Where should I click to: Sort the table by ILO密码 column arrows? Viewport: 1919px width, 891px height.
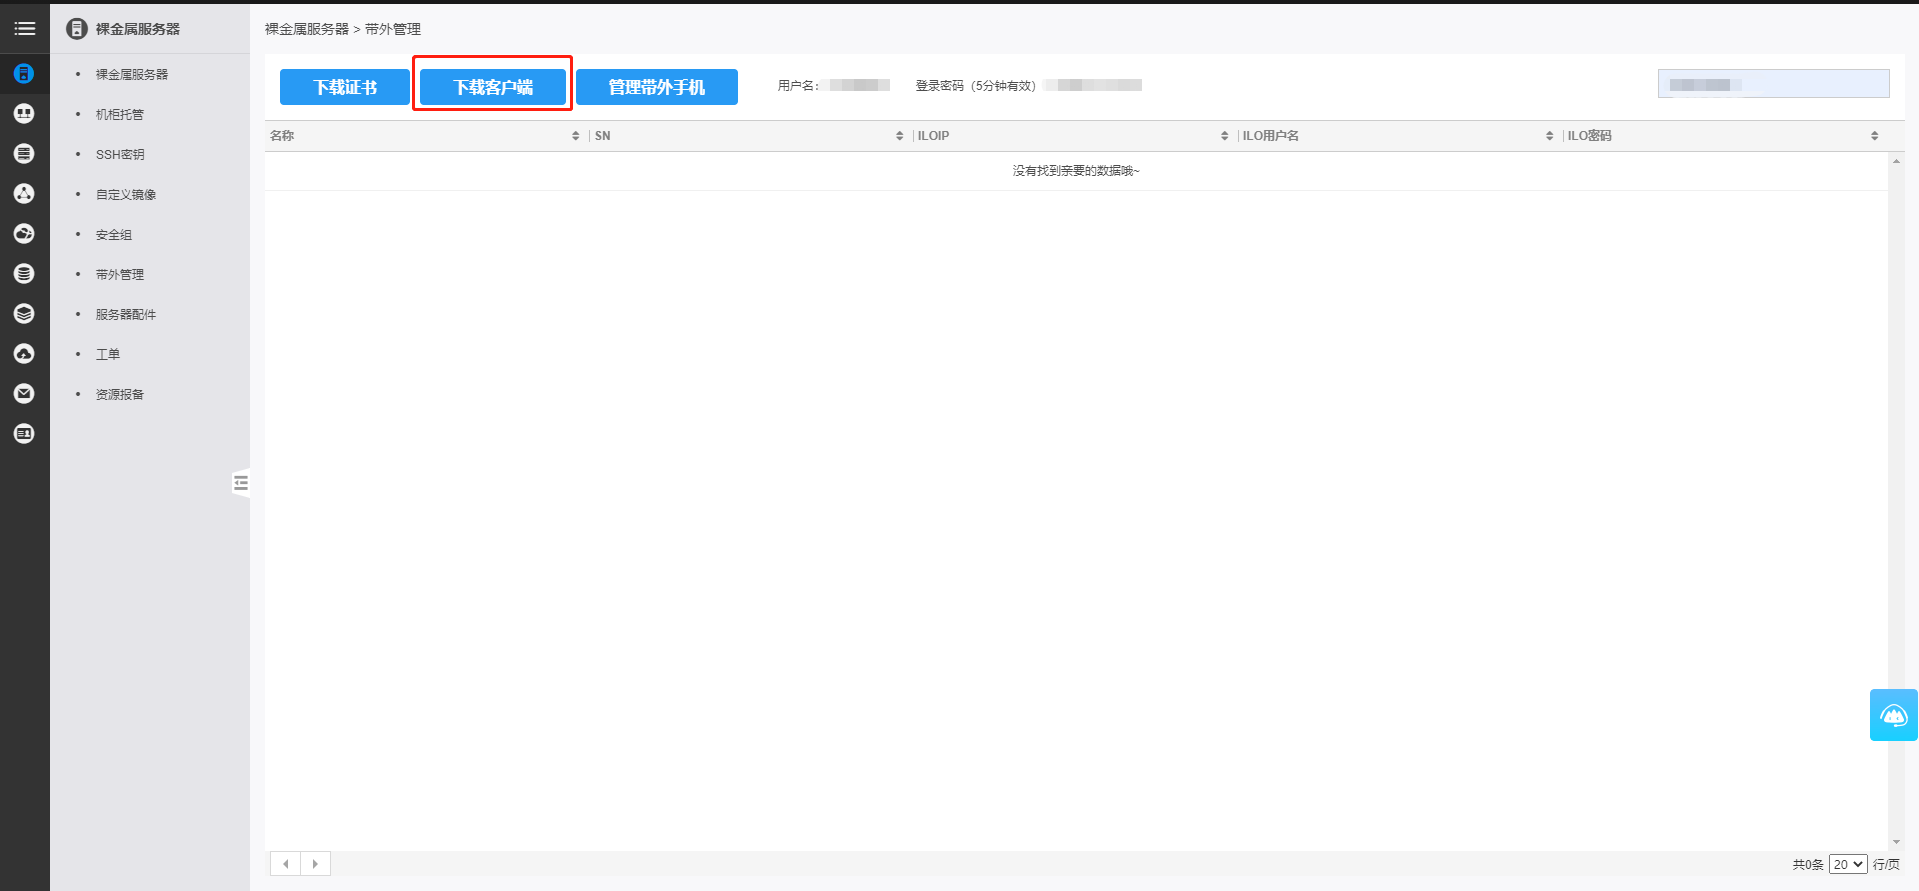(x=1875, y=136)
